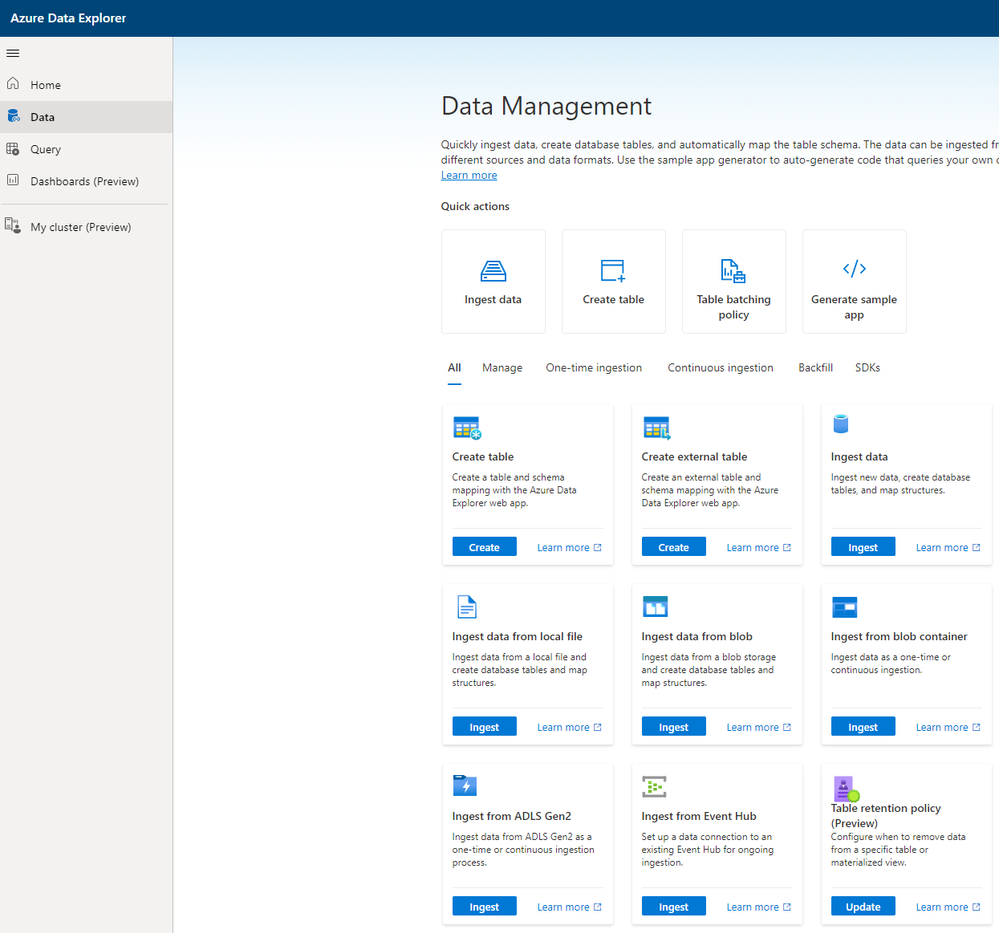Click the Table batching policy tile label
The height and width of the screenshot is (933, 999).
tap(733, 307)
